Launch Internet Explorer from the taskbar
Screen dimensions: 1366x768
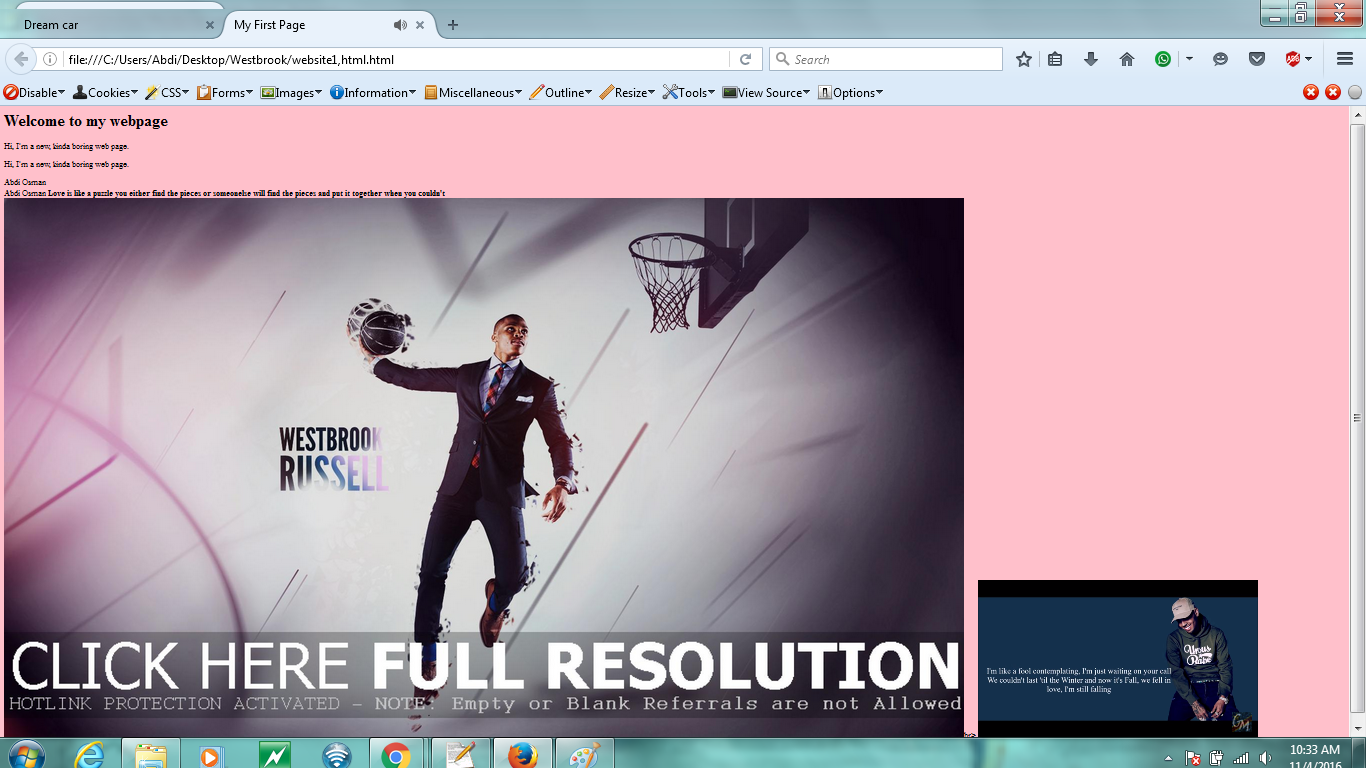(90, 755)
